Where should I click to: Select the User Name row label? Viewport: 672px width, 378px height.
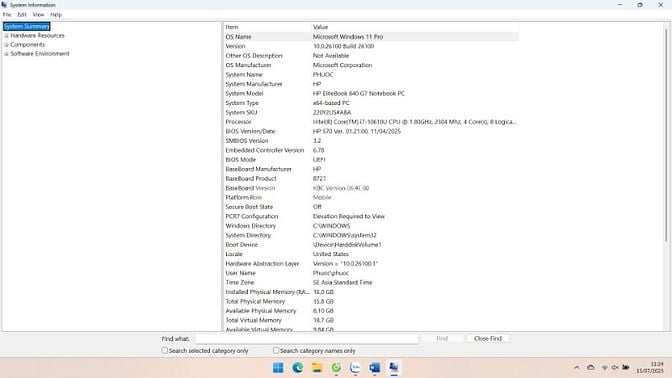(x=240, y=273)
